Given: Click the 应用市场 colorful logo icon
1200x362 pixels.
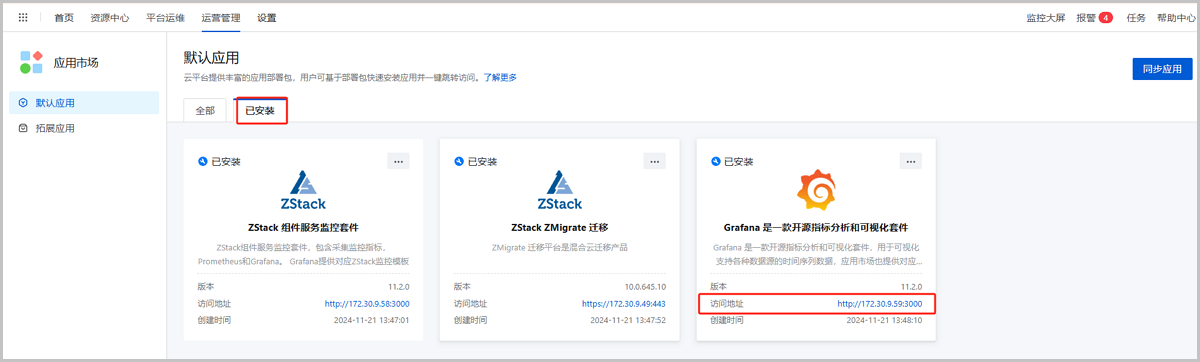Looking at the screenshot, I should (x=31, y=62).
